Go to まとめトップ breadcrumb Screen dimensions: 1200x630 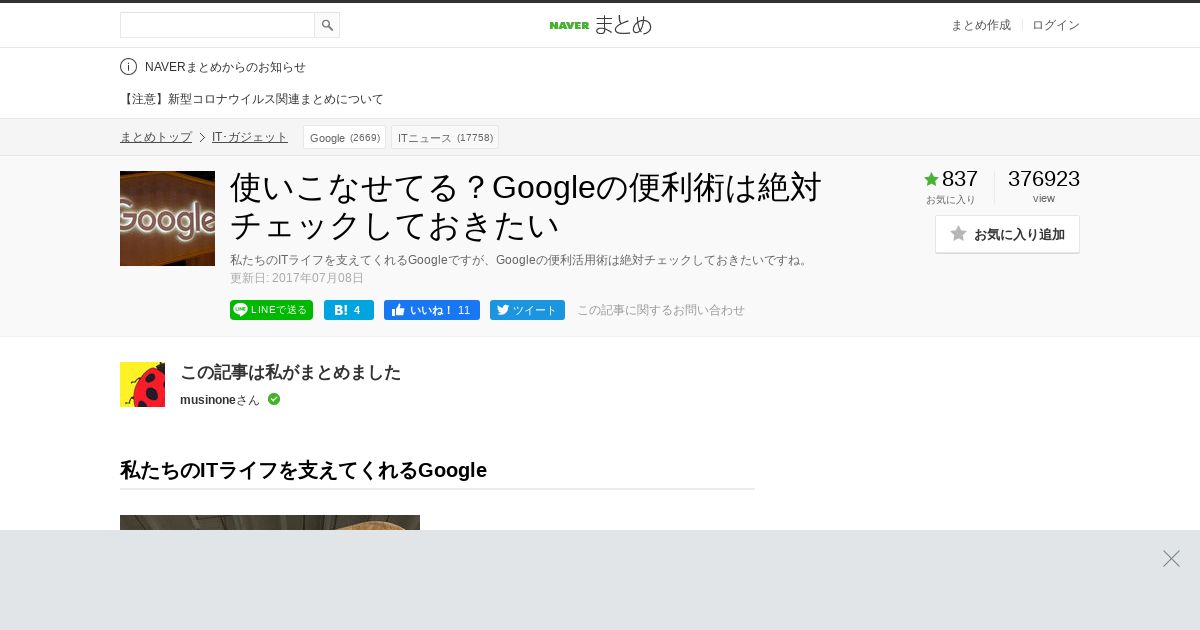pyautogui.click(x=156, y=137)
